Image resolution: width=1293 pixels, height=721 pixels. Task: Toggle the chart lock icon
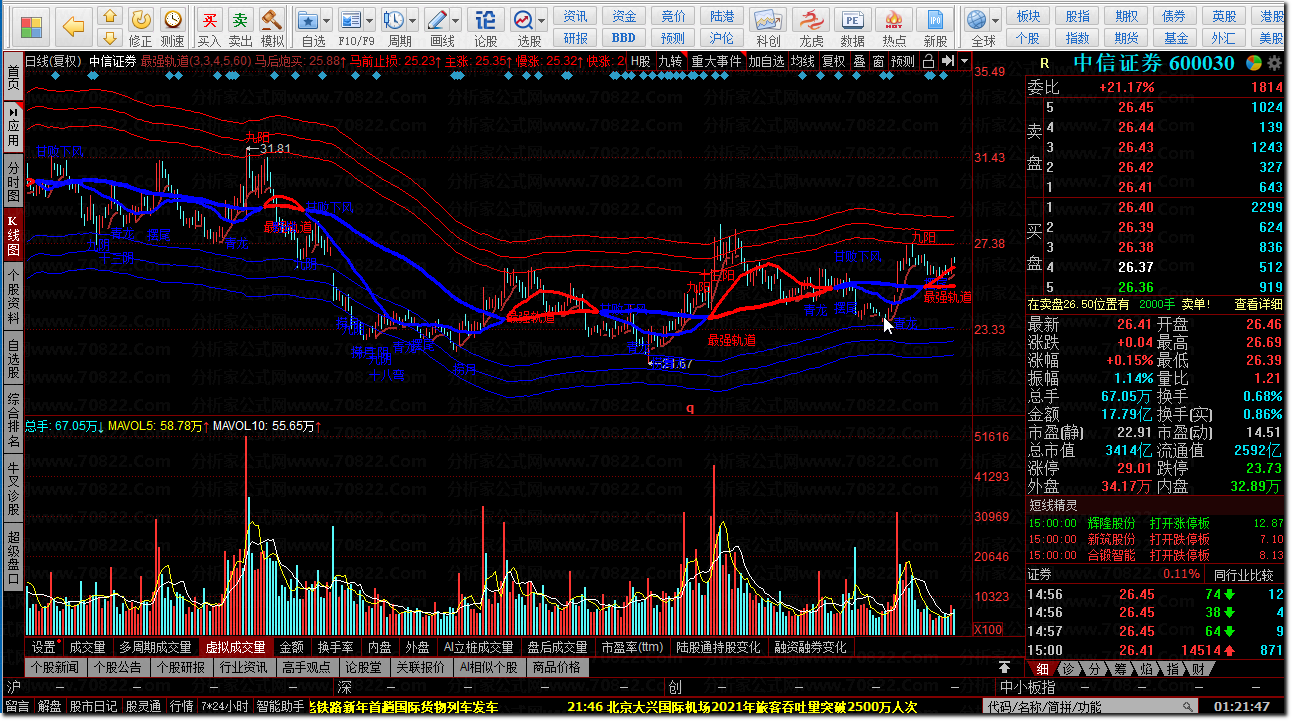click(928, 60)
